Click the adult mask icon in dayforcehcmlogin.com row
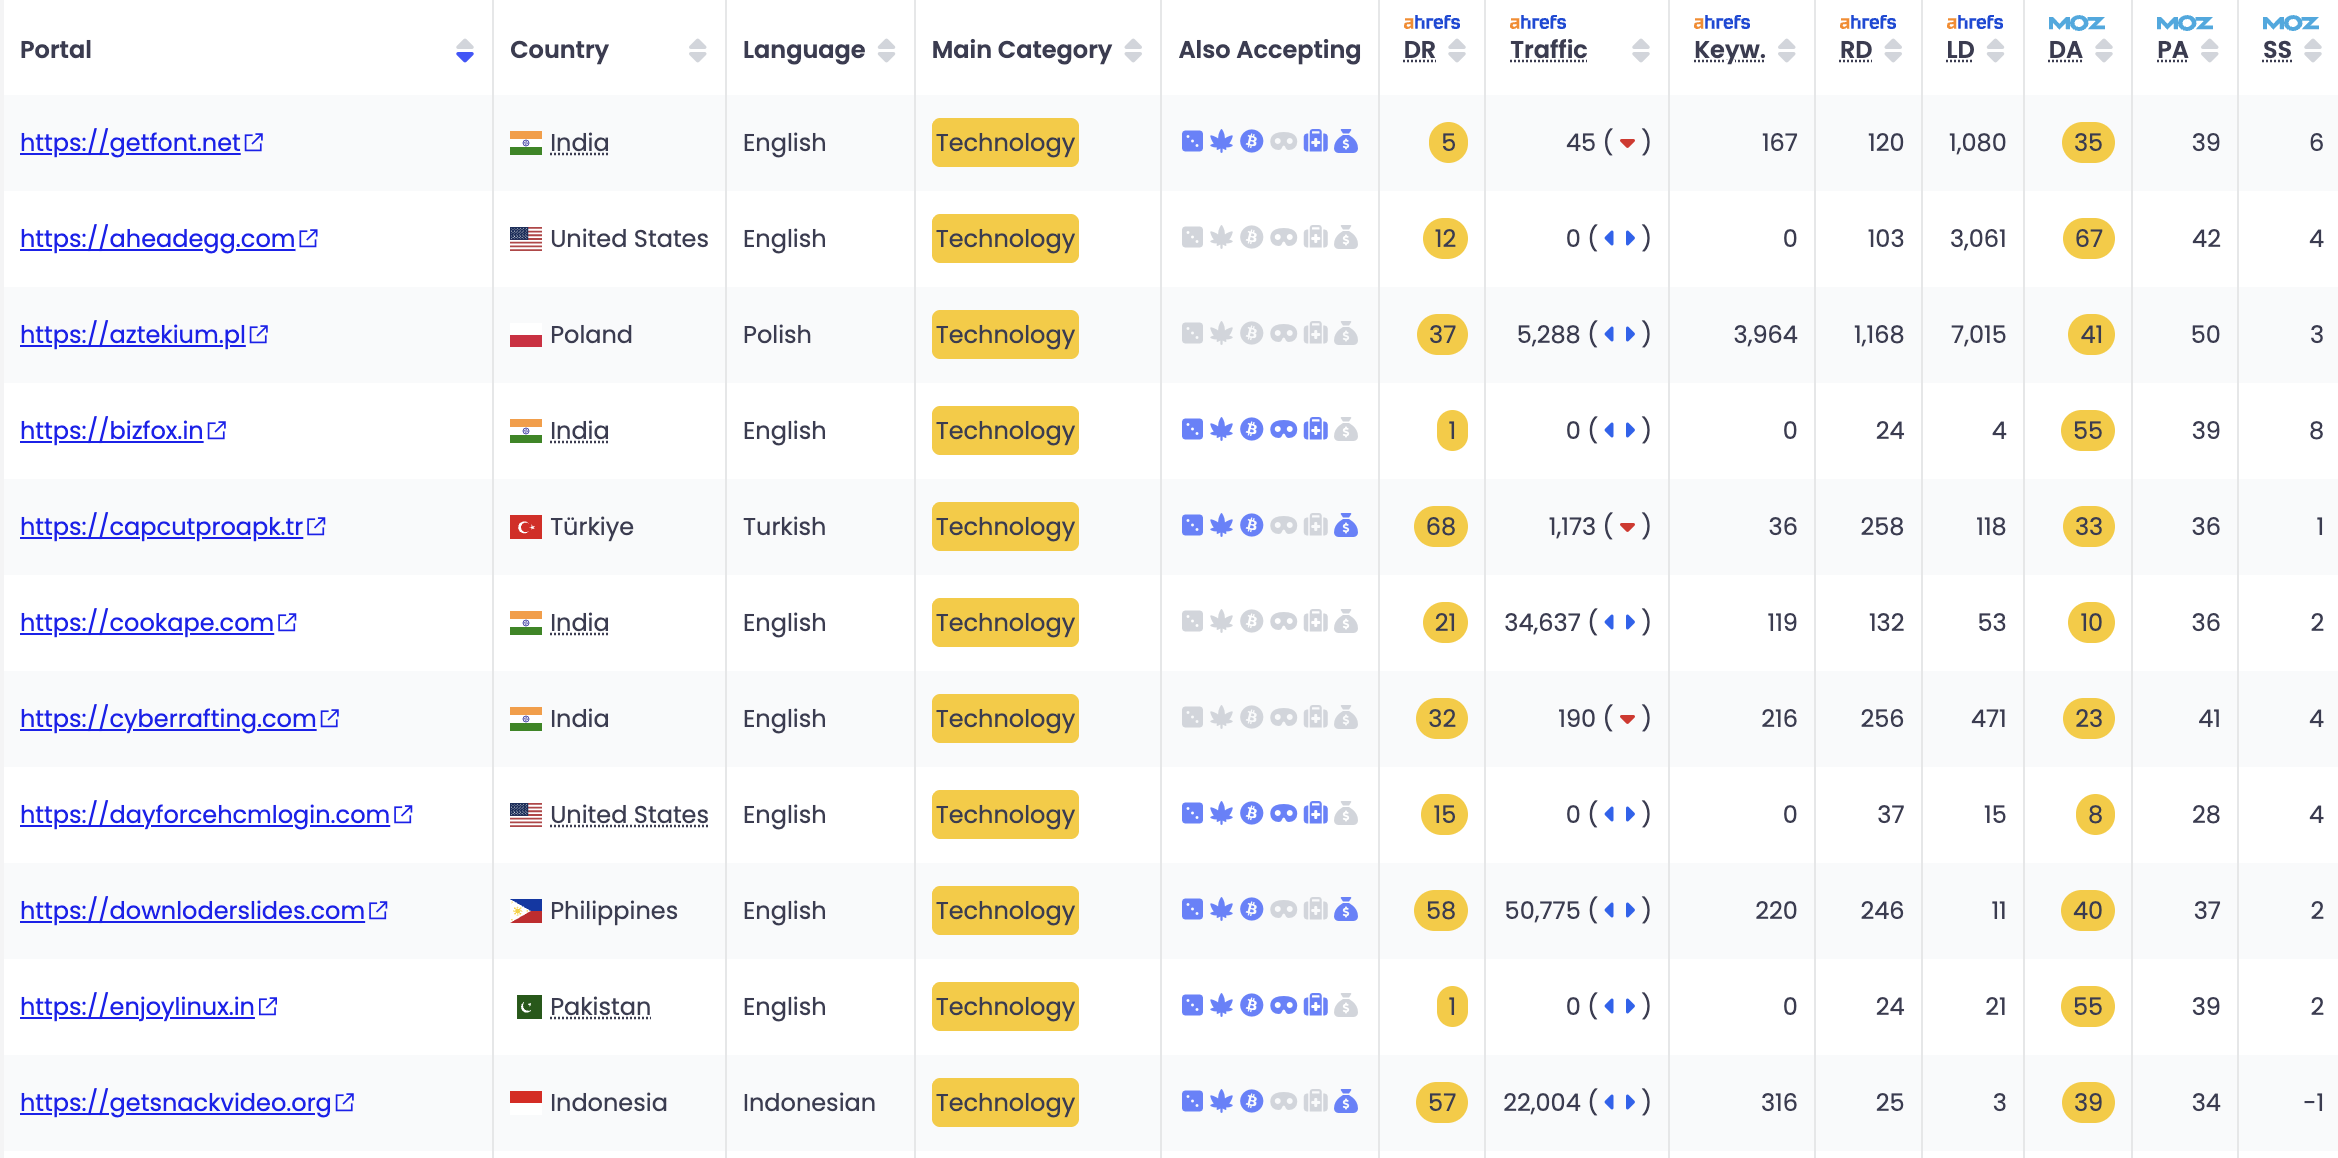Screen dimensions: 2338x1158 pos(1283,814)
